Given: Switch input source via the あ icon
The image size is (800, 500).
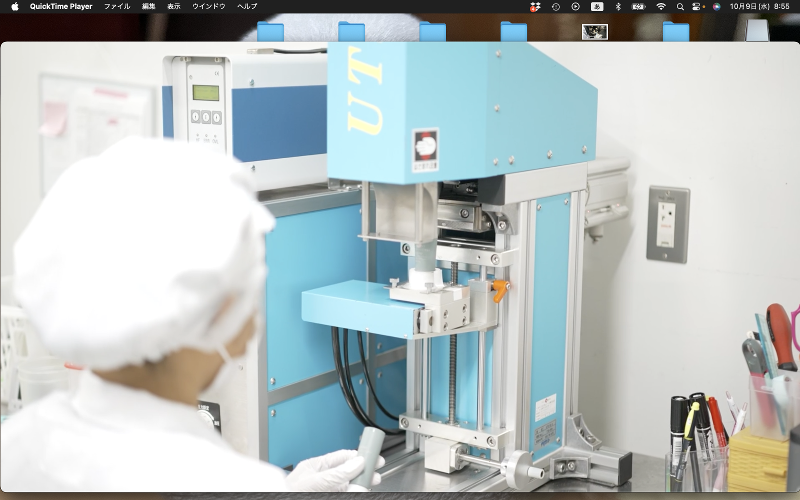Looking at the screenshot, I should (x=597, y=6).
